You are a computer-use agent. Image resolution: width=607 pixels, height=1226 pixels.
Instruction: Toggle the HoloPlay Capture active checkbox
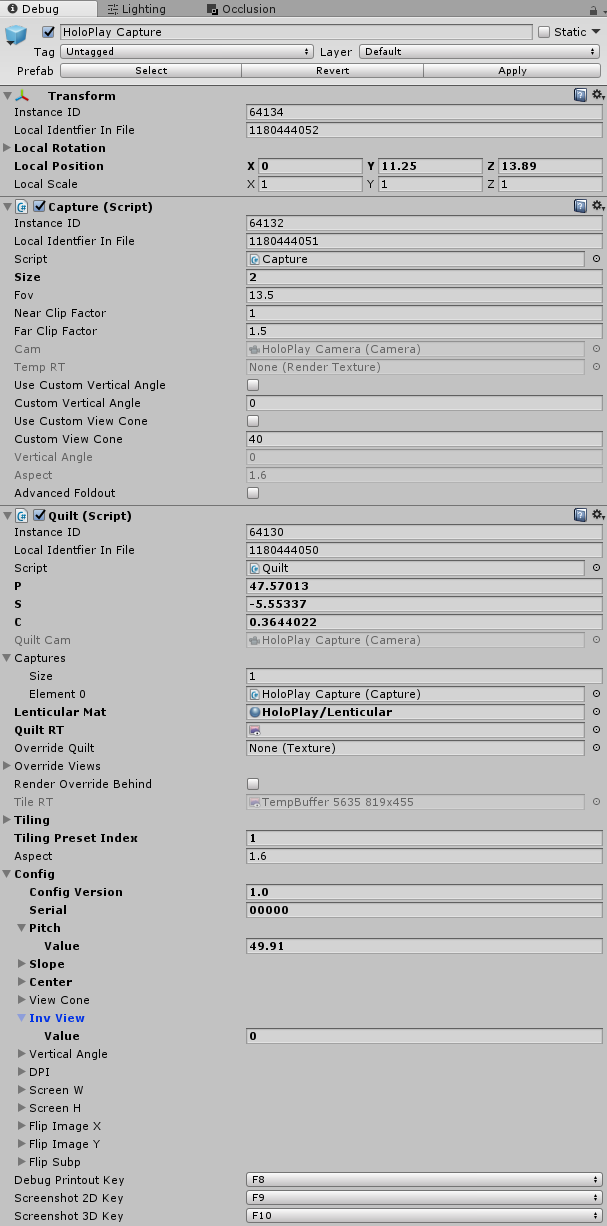point(48,32)
